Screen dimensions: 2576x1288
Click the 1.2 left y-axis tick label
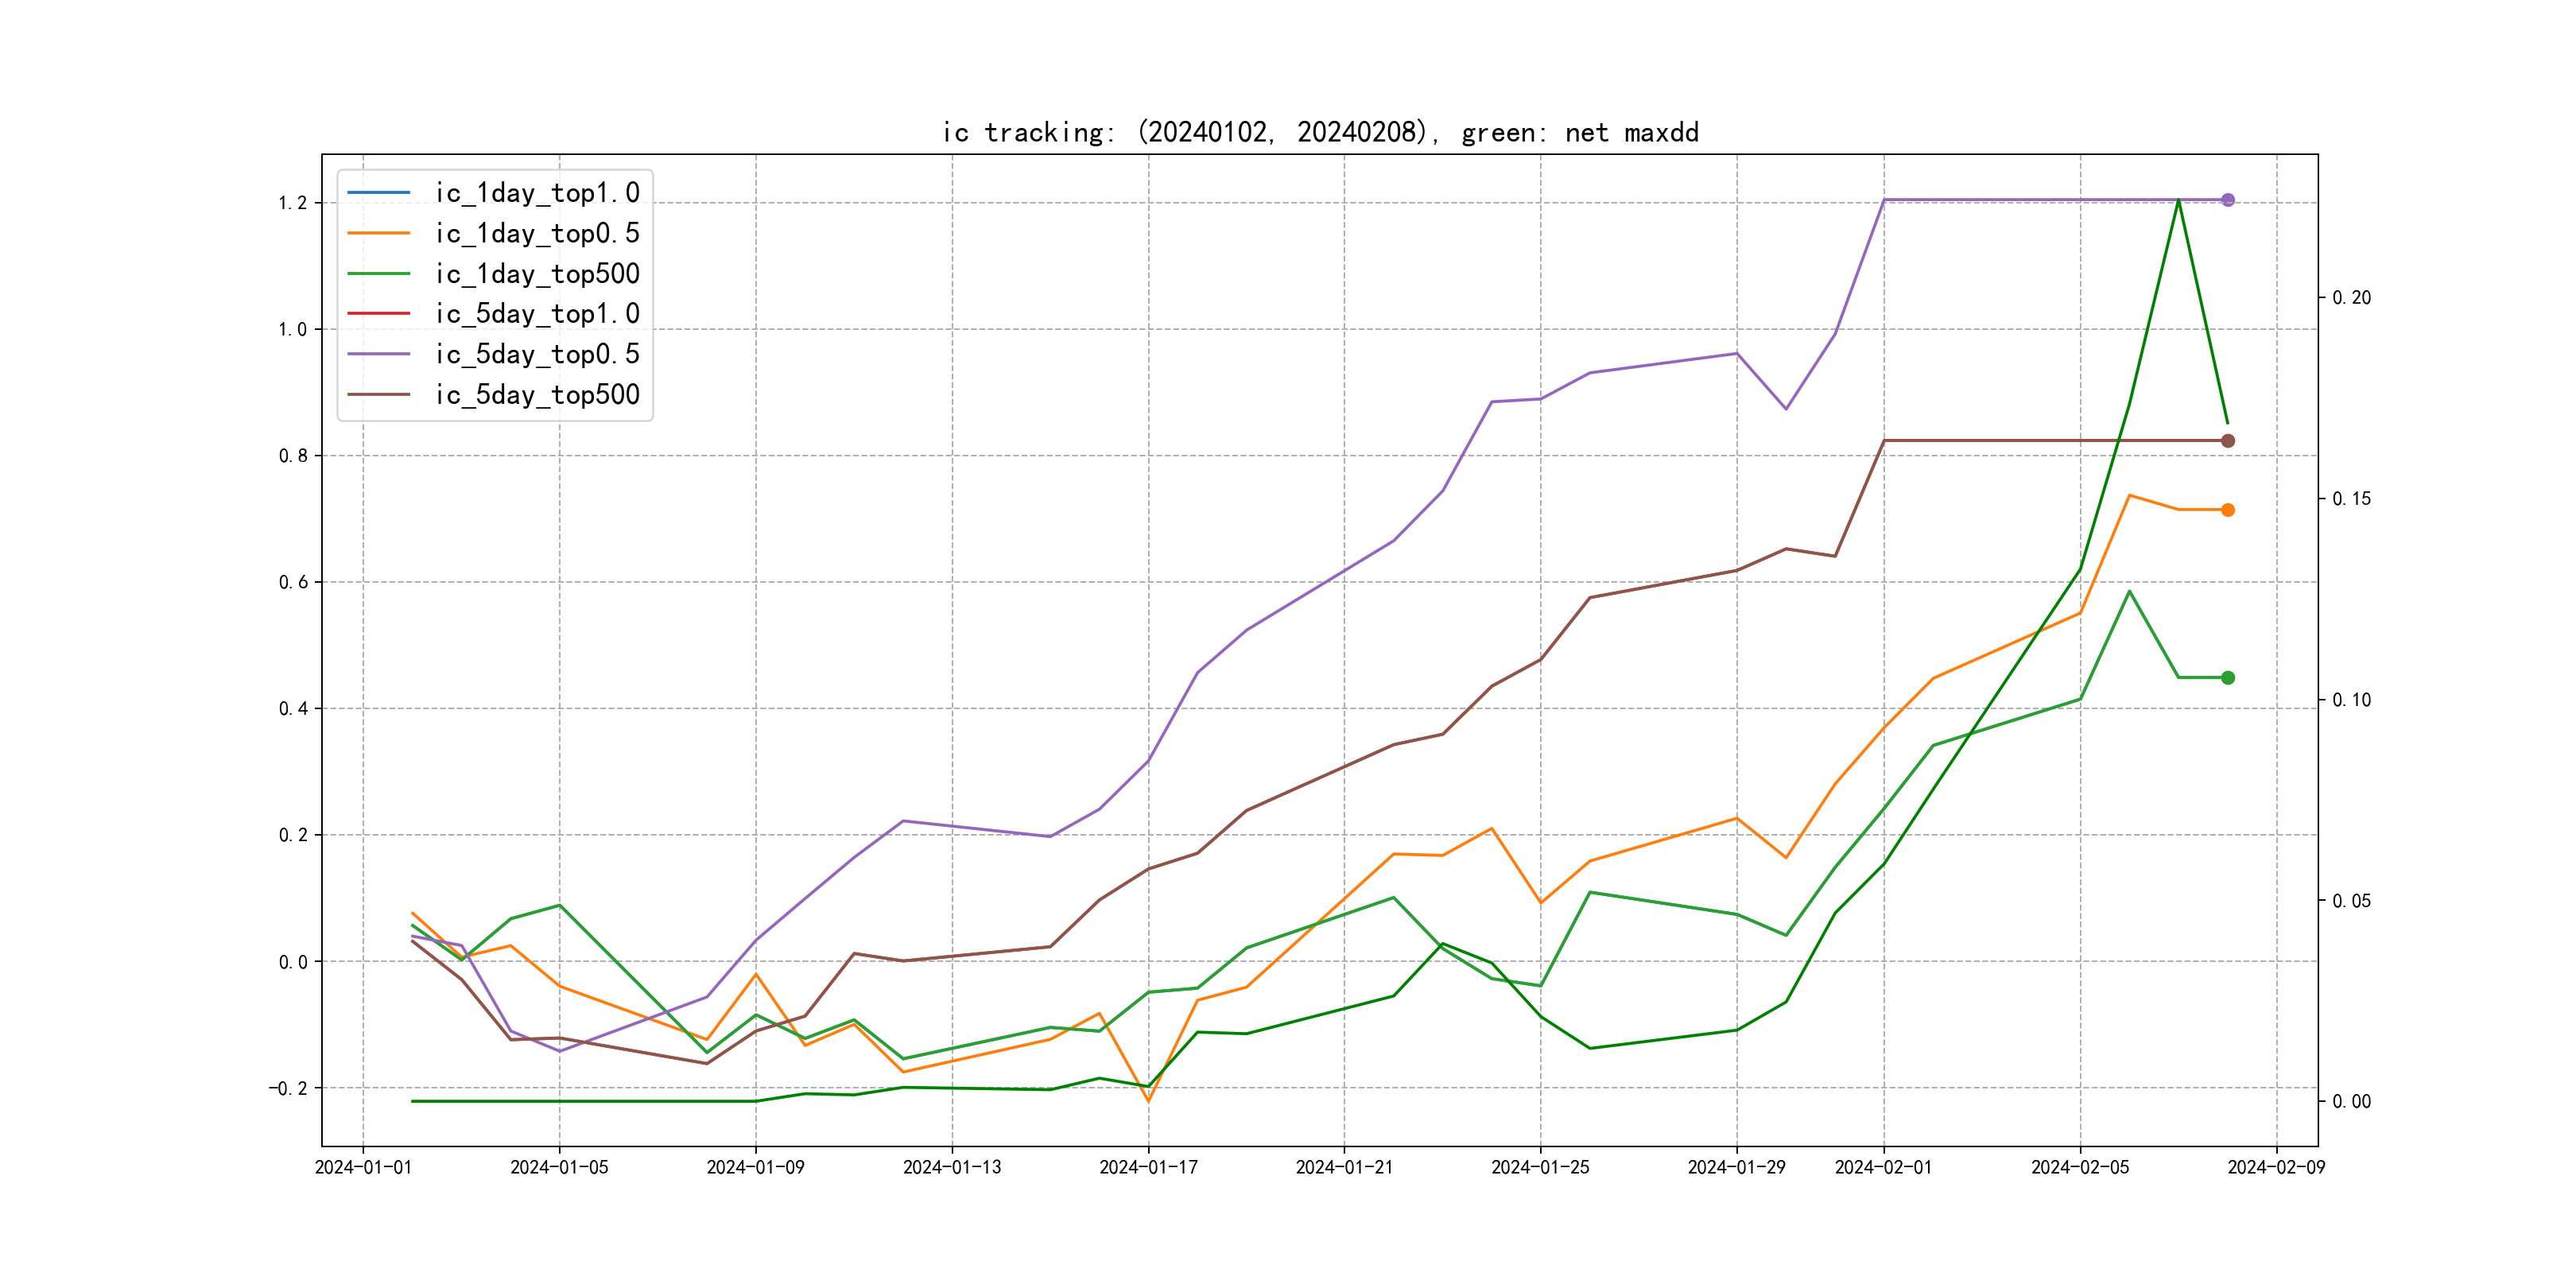tap(292, 203)
